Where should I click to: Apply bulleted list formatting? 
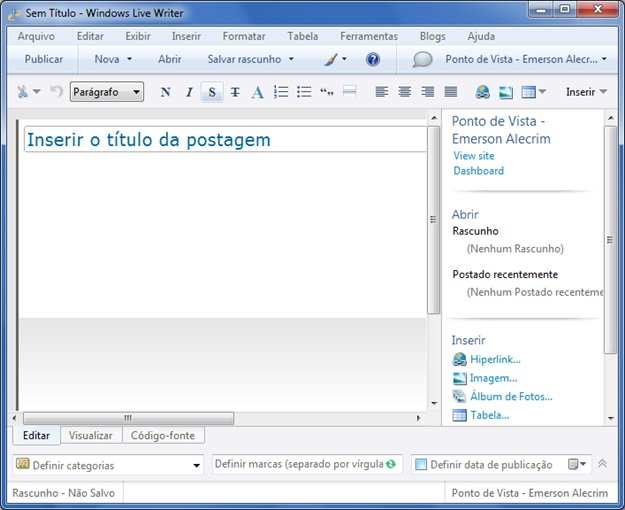pos(304,92)
